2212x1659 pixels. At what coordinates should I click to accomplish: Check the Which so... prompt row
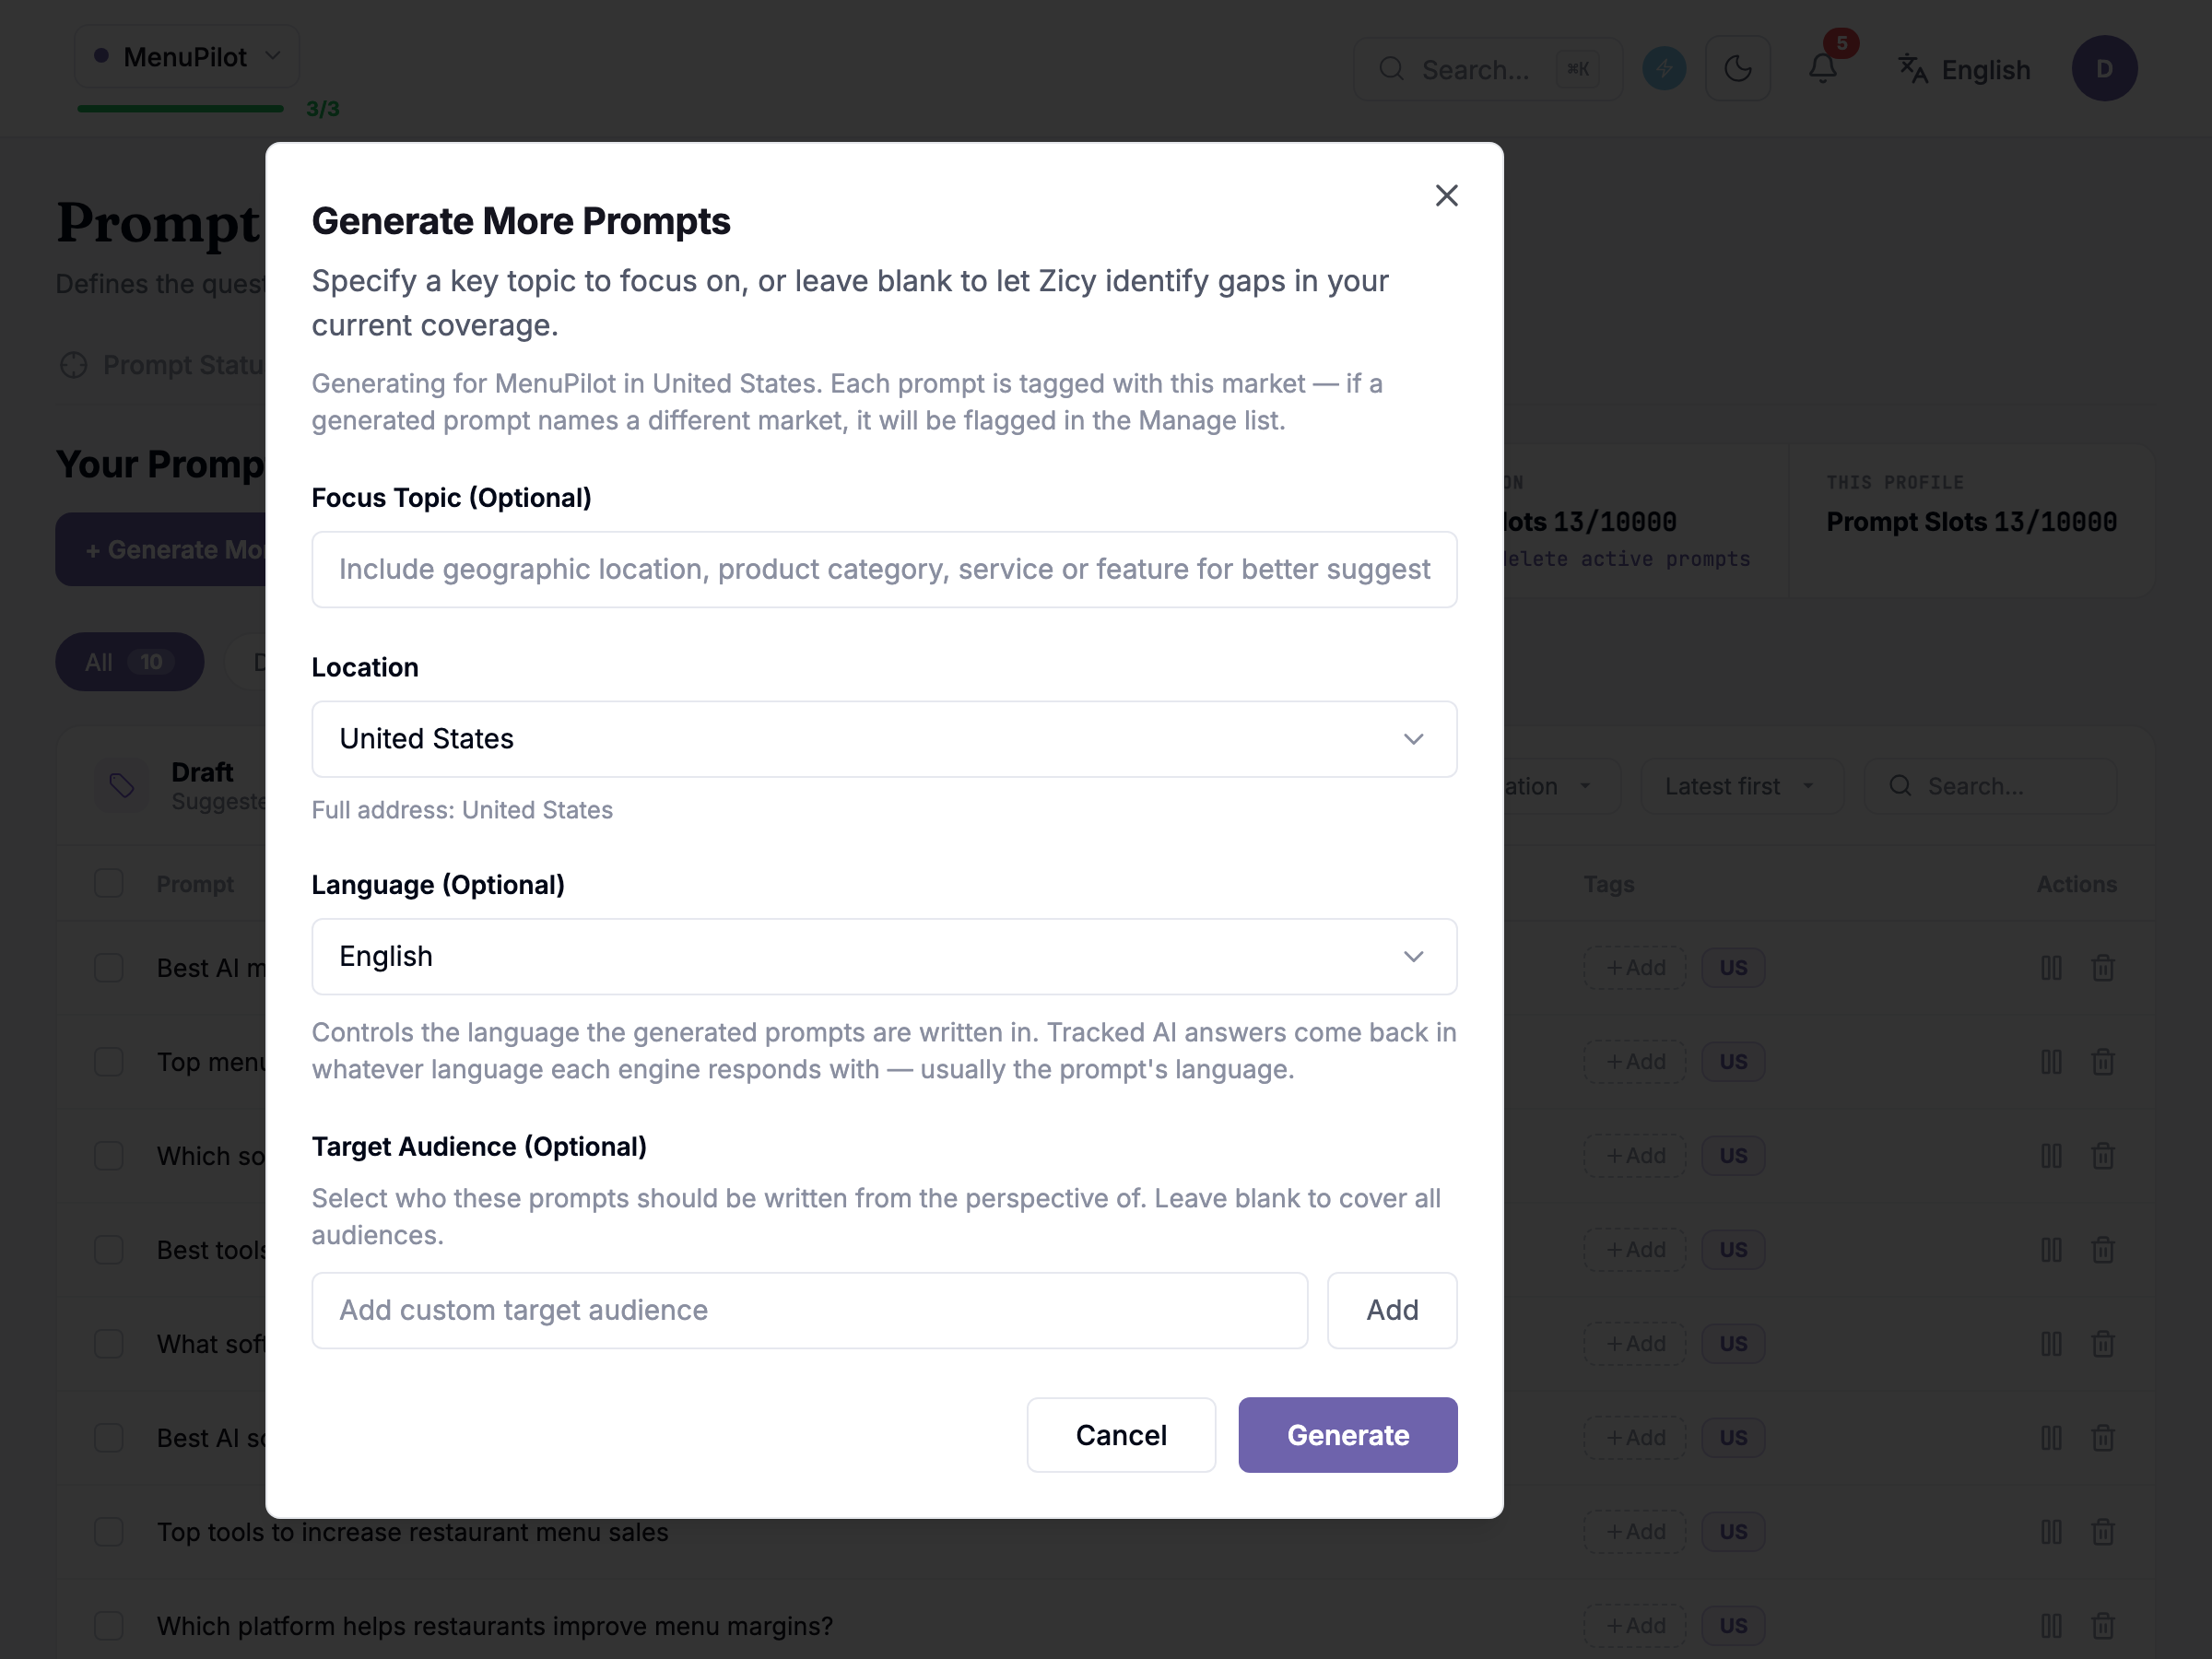point(109,1155)
